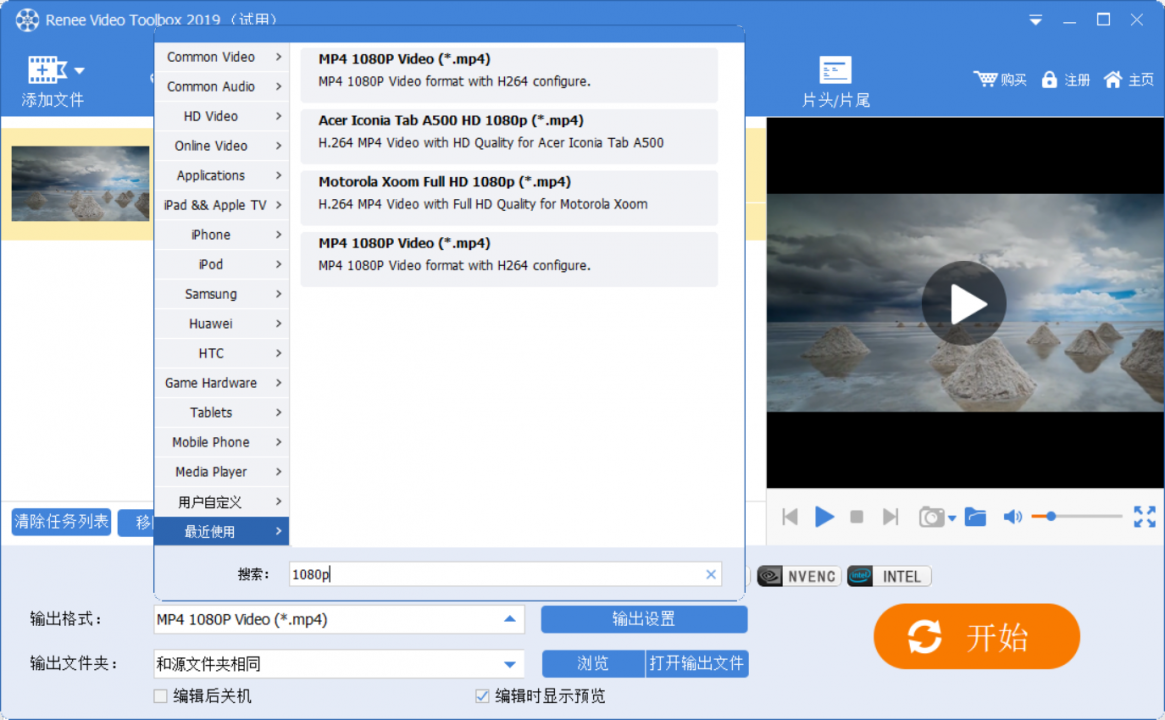Clear the search box with X
1165x720 pixels.
click(711, 574)
